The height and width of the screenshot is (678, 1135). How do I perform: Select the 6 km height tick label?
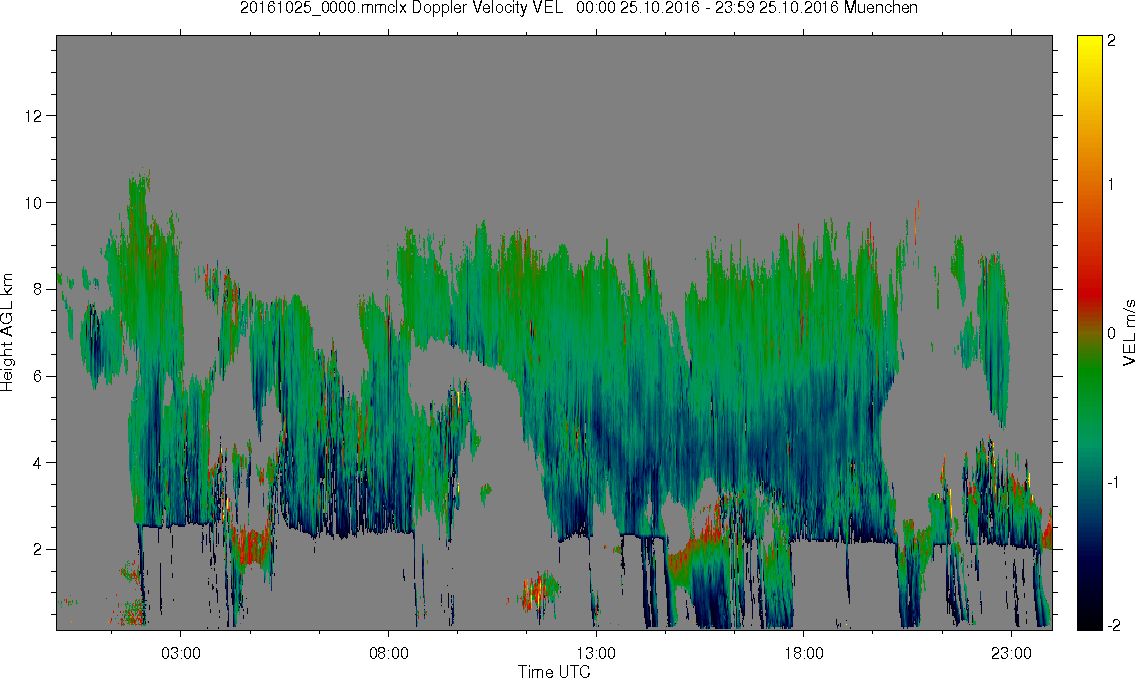[37, 376]
